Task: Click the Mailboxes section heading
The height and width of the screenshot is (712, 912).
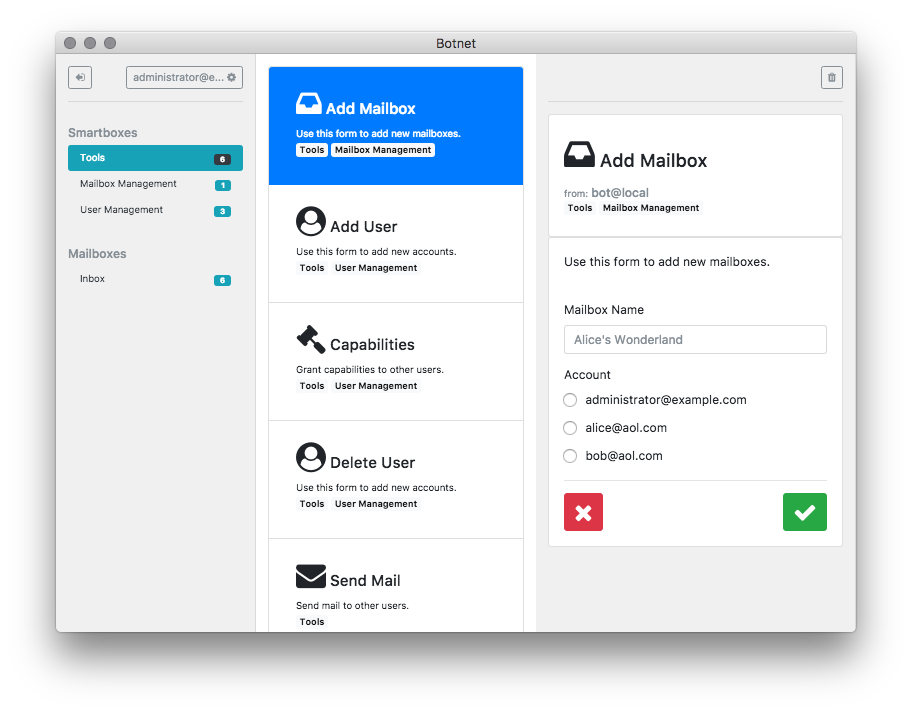Action: tap(97, 254)
